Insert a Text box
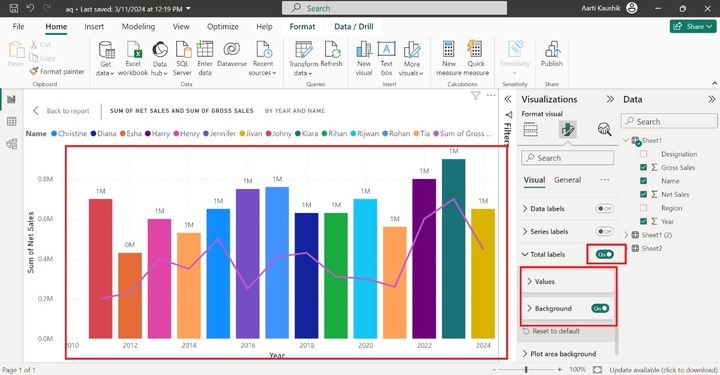This screenshot has width=720, height=375. coord(387,58)
